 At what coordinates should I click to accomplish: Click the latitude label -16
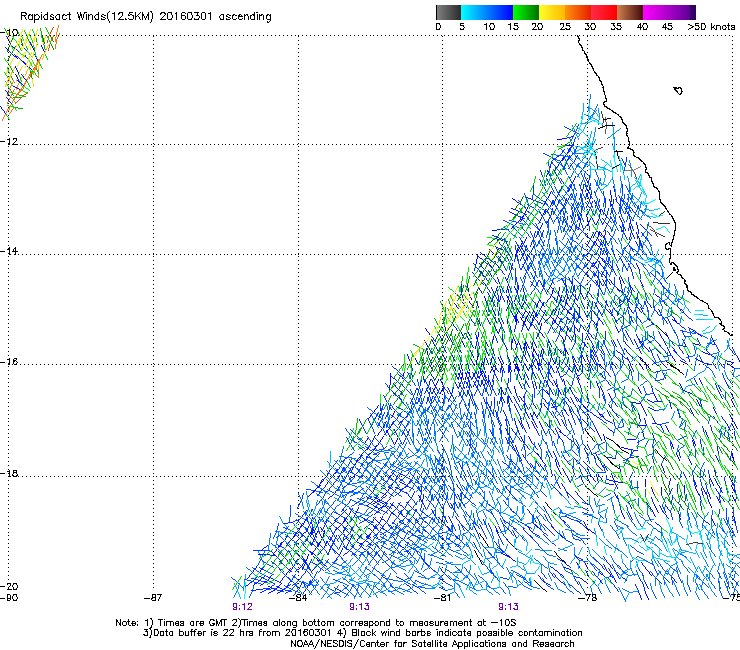click(x=10, y=362)
